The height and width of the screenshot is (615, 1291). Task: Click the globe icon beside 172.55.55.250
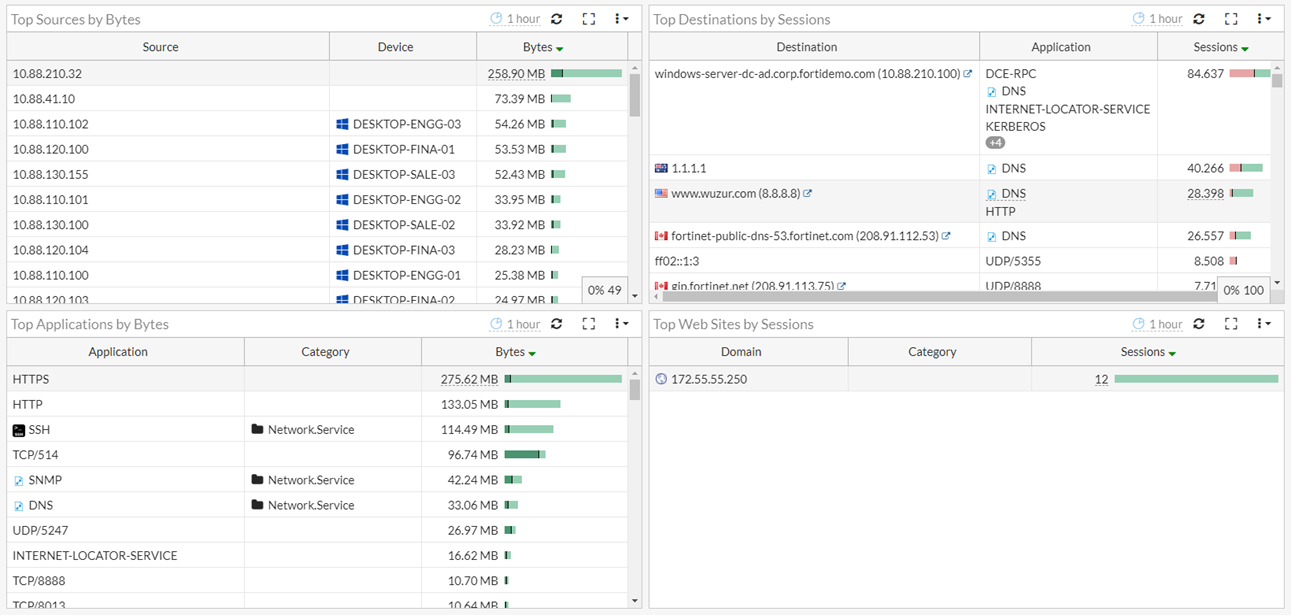tap(661, 380)
